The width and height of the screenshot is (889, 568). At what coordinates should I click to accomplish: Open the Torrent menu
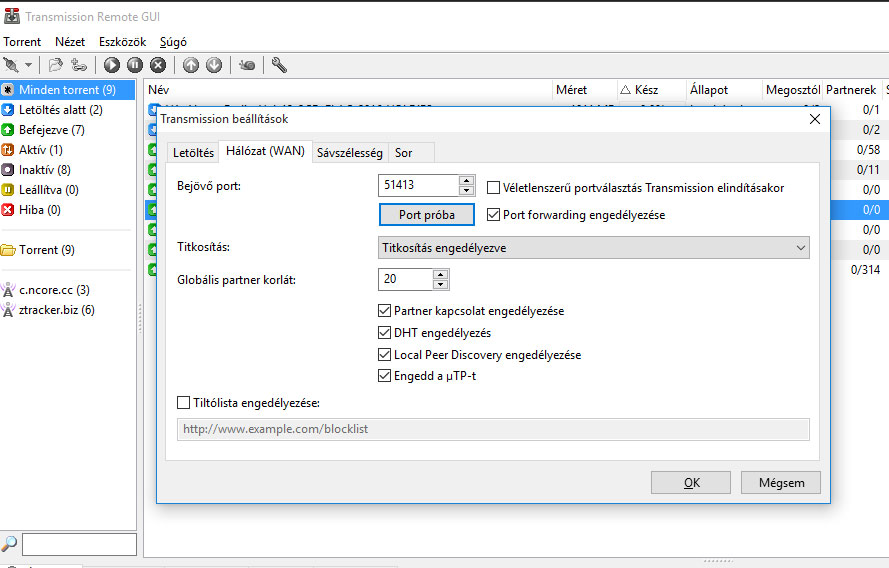click(x=22, y=42)
